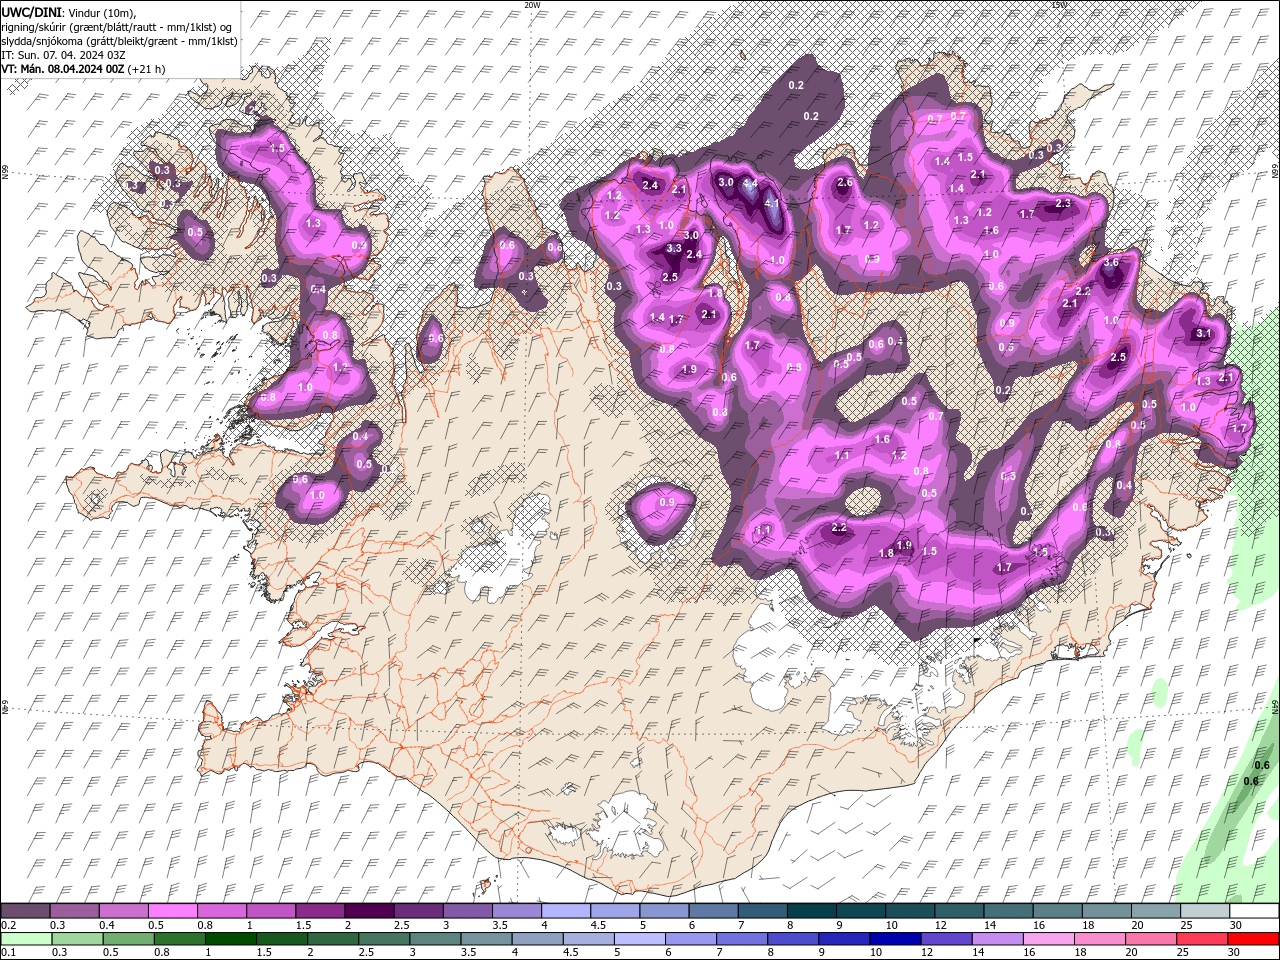The height and width of the screenshot is (960, 1280).
Task: Click the 2.6 snowfall value on the map
Action: coord(844,182)
